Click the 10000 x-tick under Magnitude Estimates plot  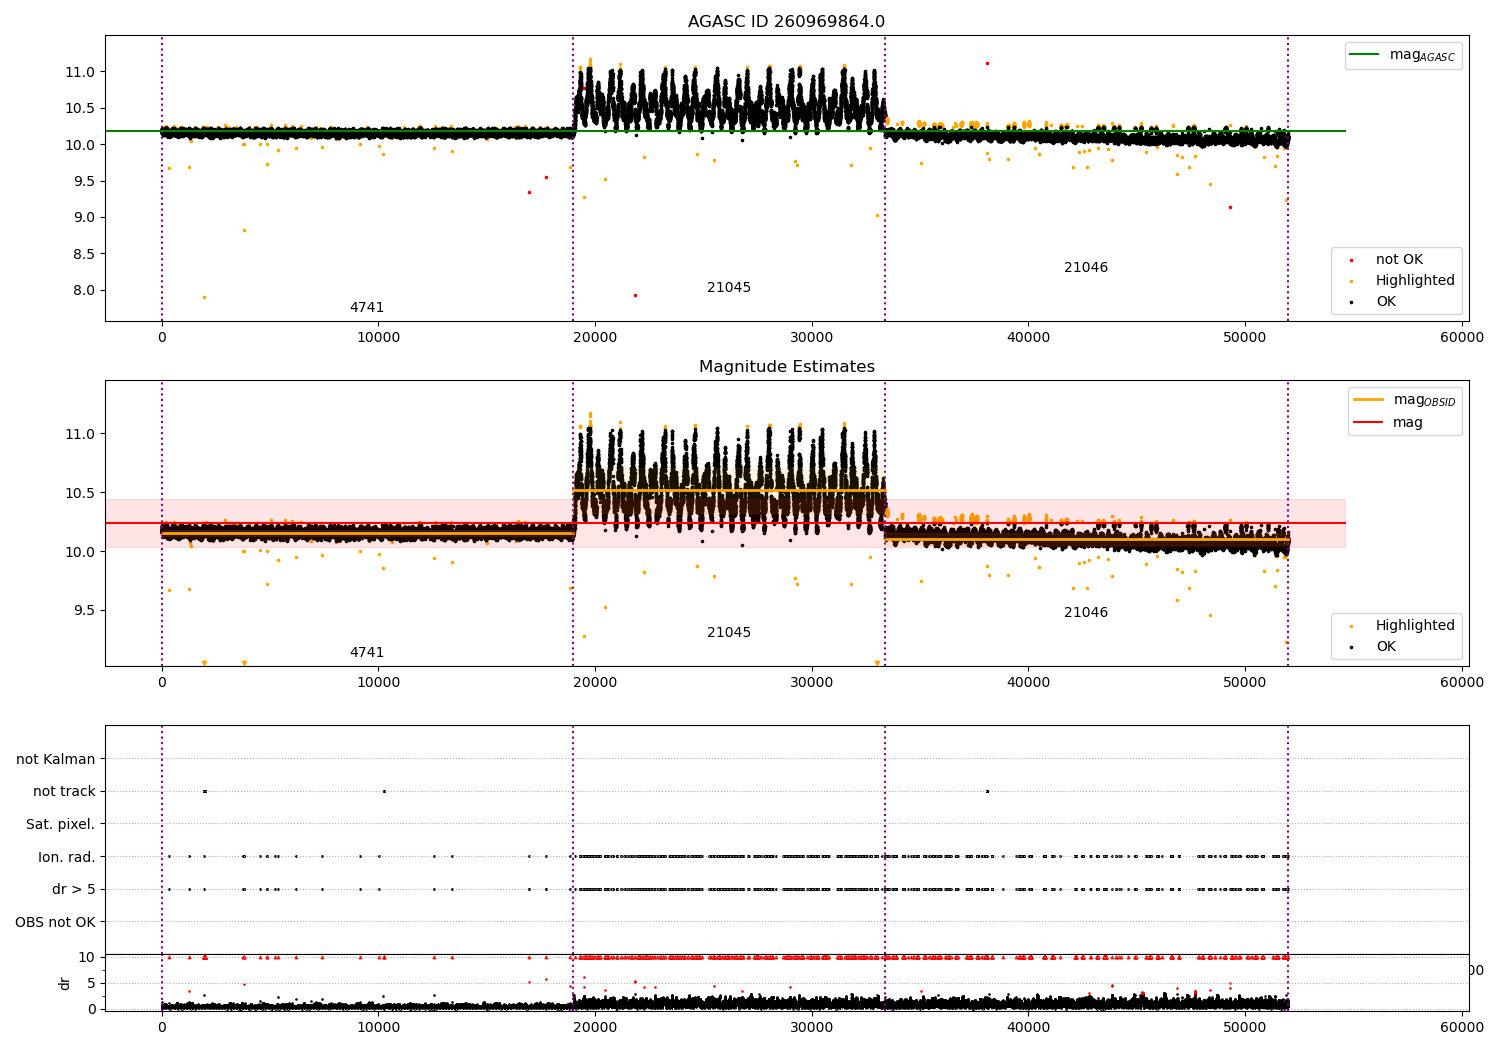pos(378,683)
